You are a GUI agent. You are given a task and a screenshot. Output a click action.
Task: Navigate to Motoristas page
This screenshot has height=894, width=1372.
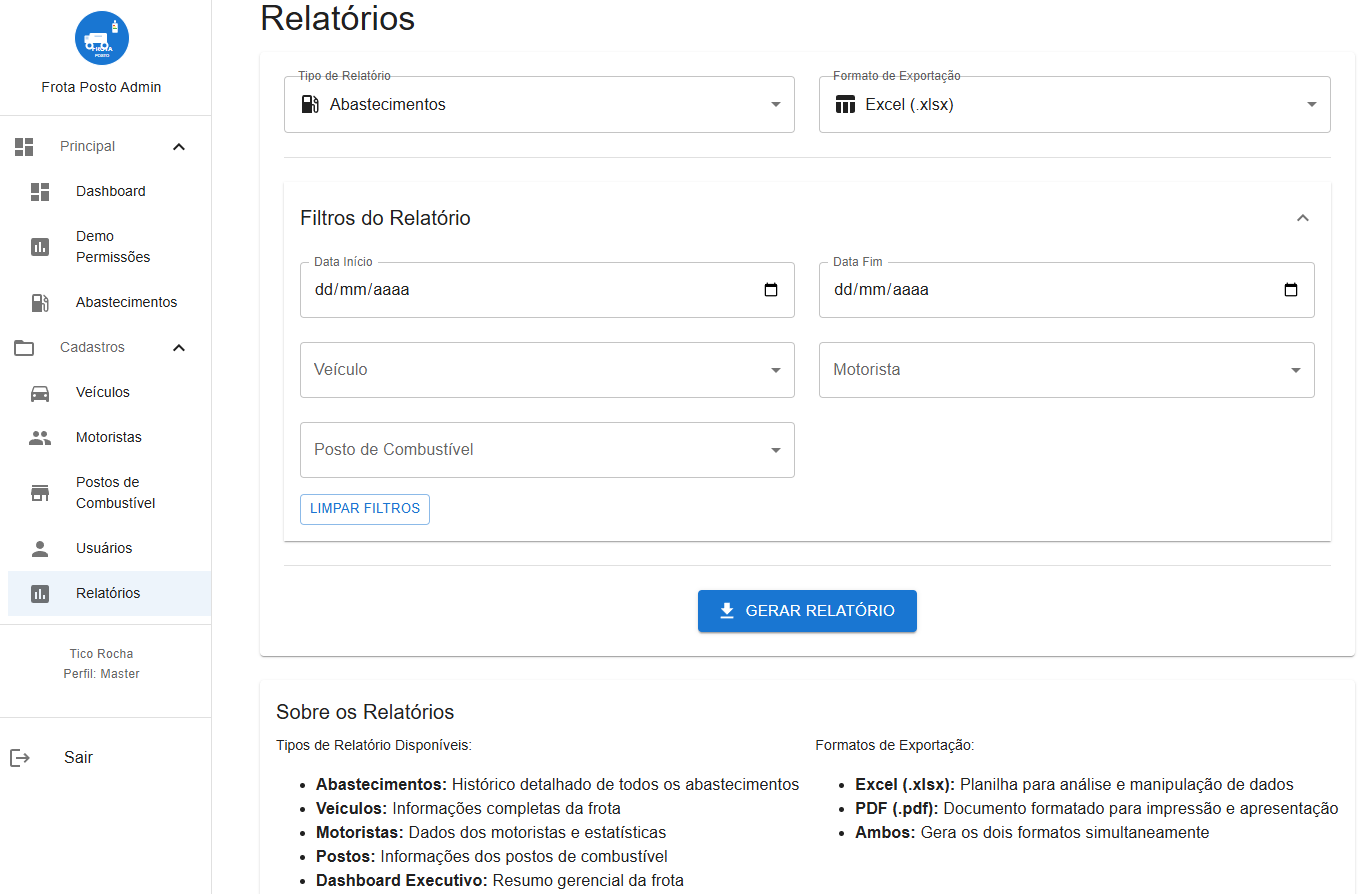(109, 438)
